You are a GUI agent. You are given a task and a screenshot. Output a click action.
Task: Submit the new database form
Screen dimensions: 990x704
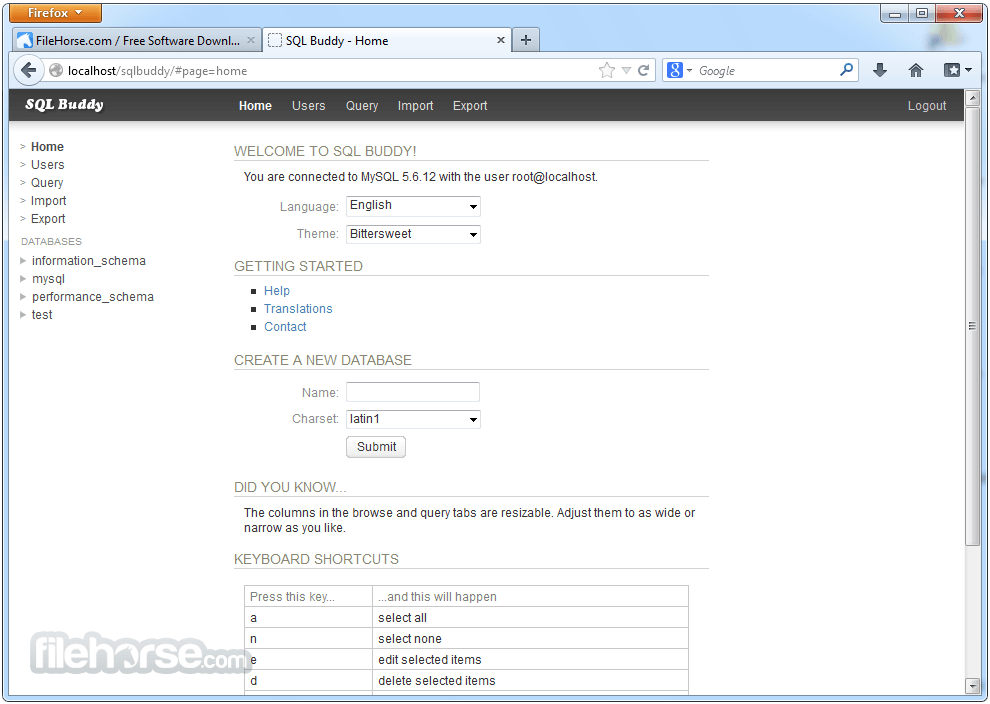[x=375, y=447]
